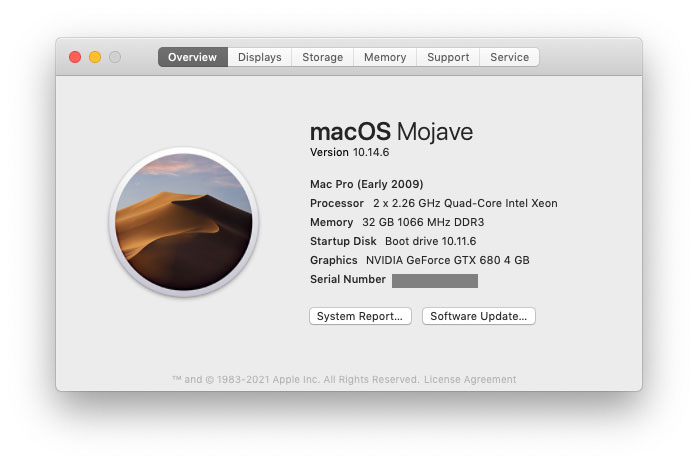Open the License Agreement link
The height and width of the screenshot is (465, 698).
470,380
